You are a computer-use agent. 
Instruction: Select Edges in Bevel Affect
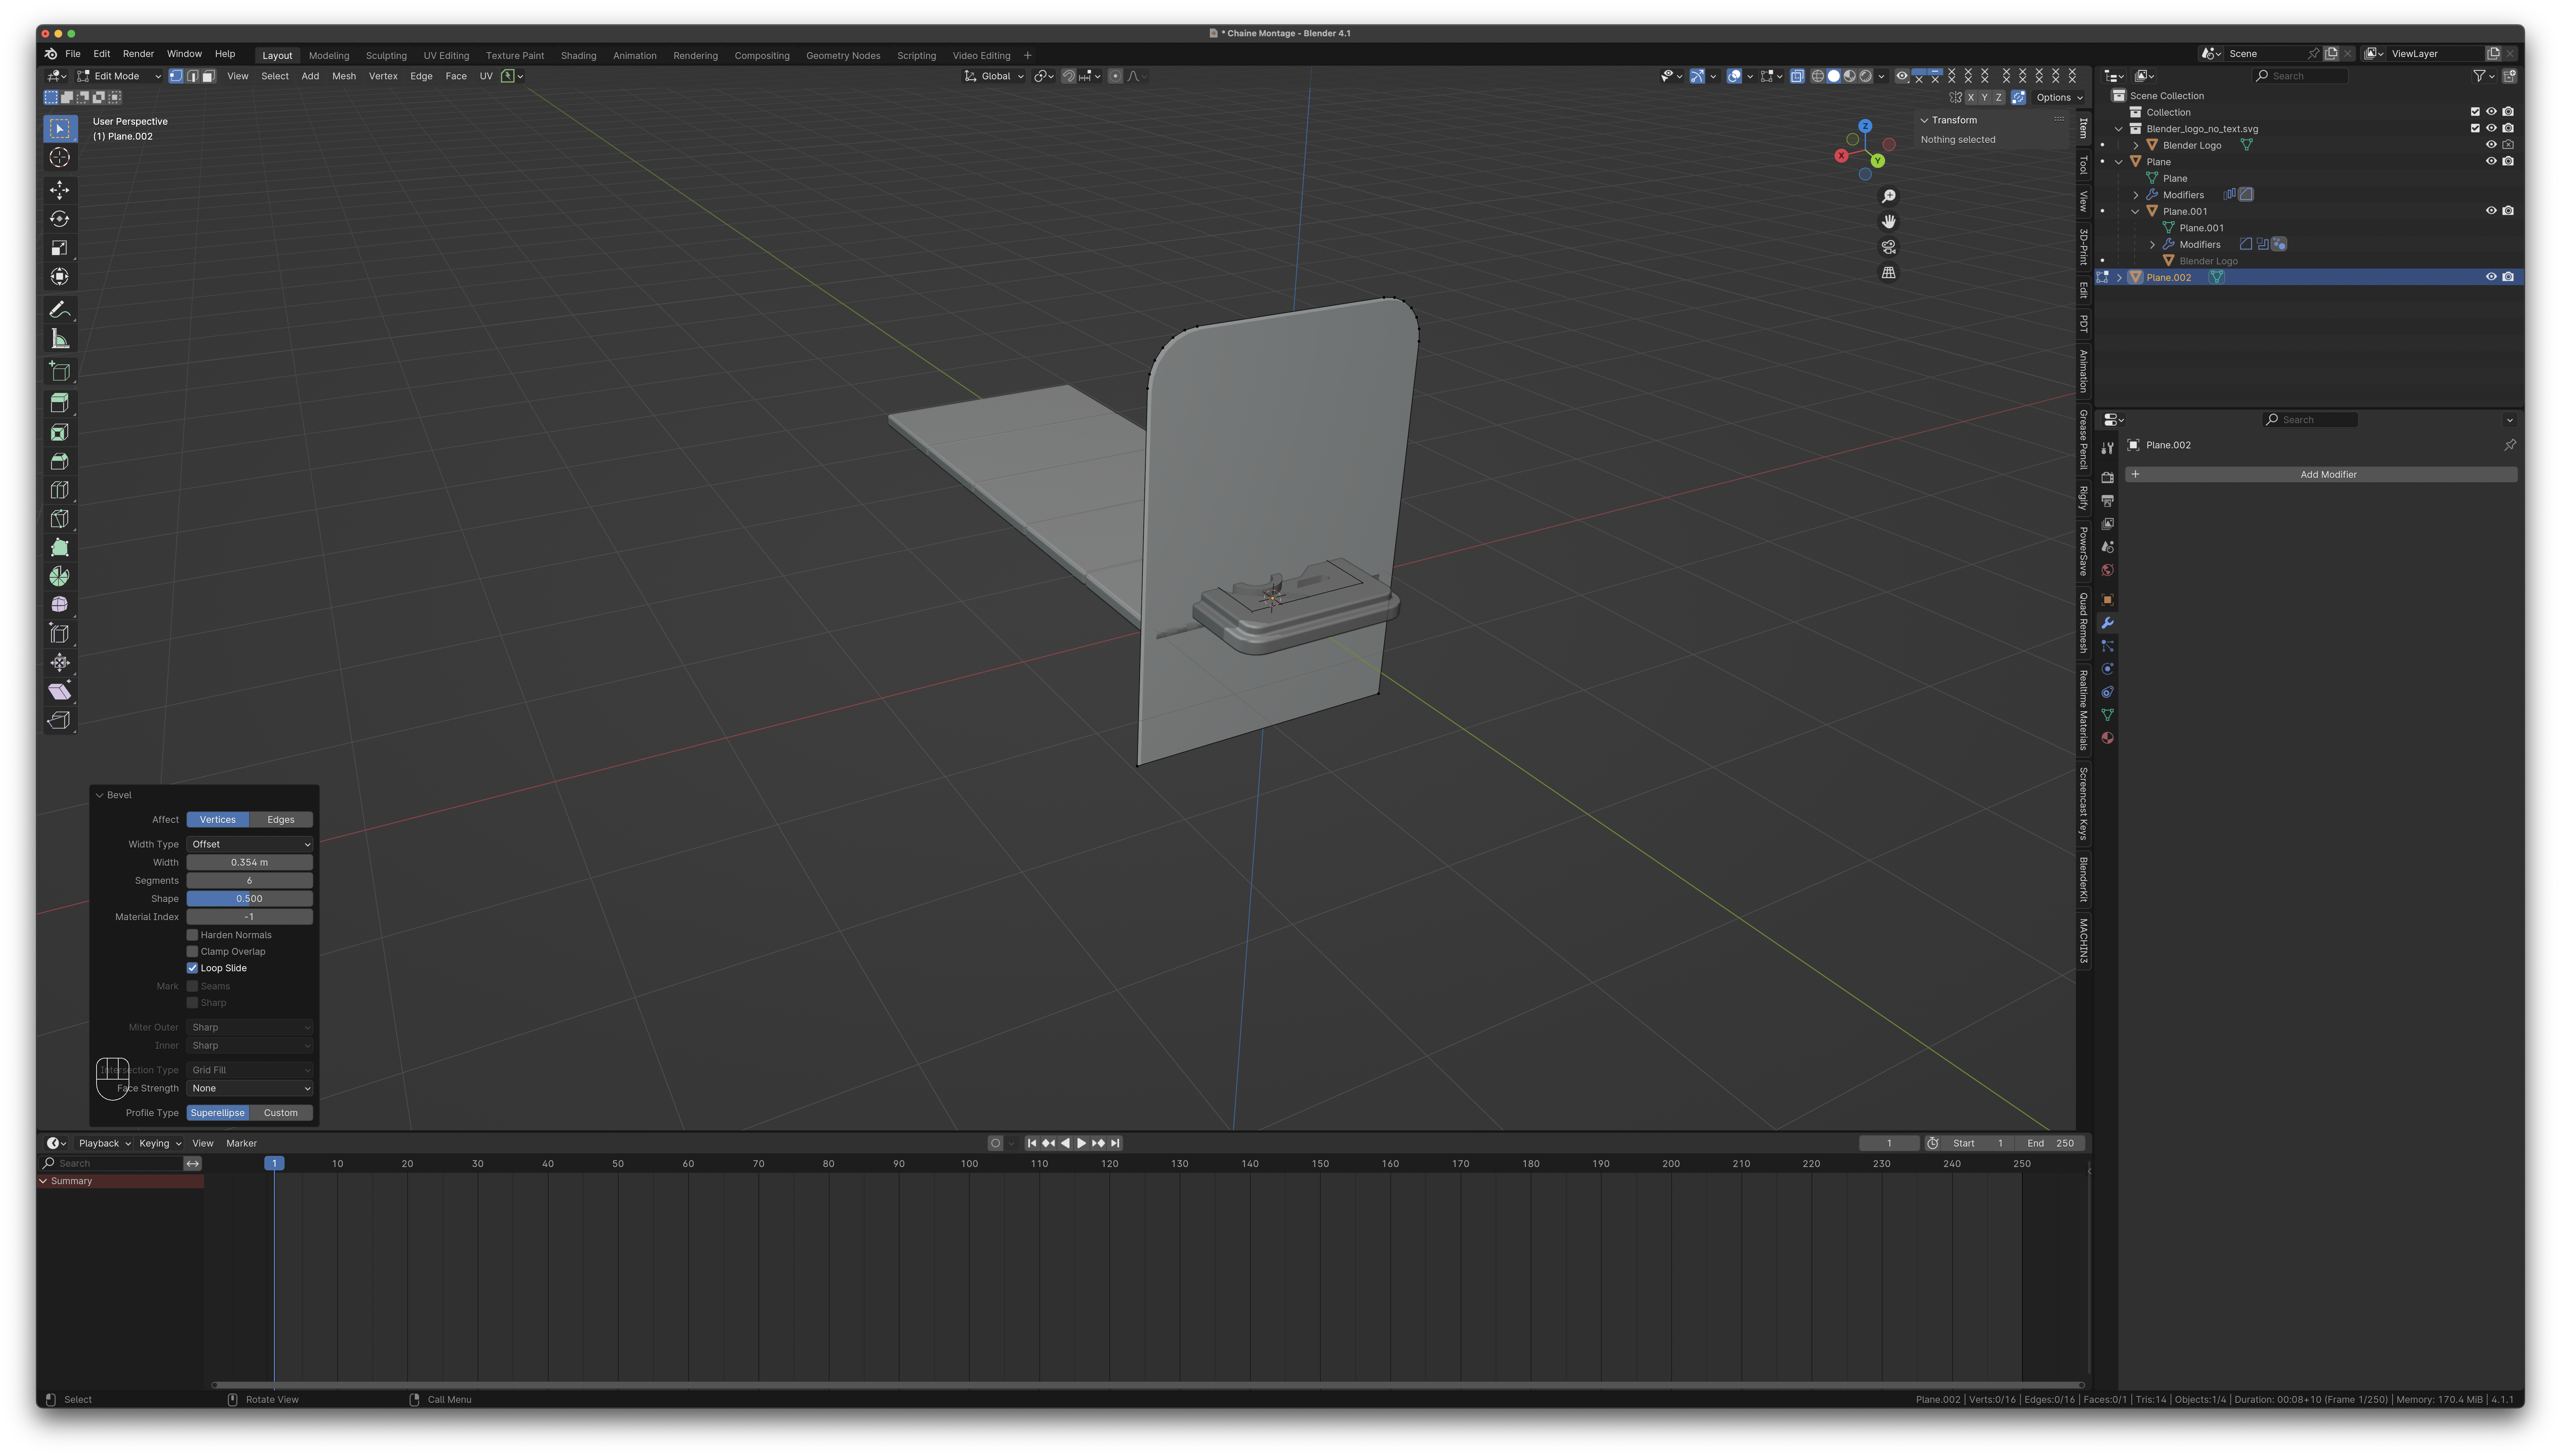[281, 820]
